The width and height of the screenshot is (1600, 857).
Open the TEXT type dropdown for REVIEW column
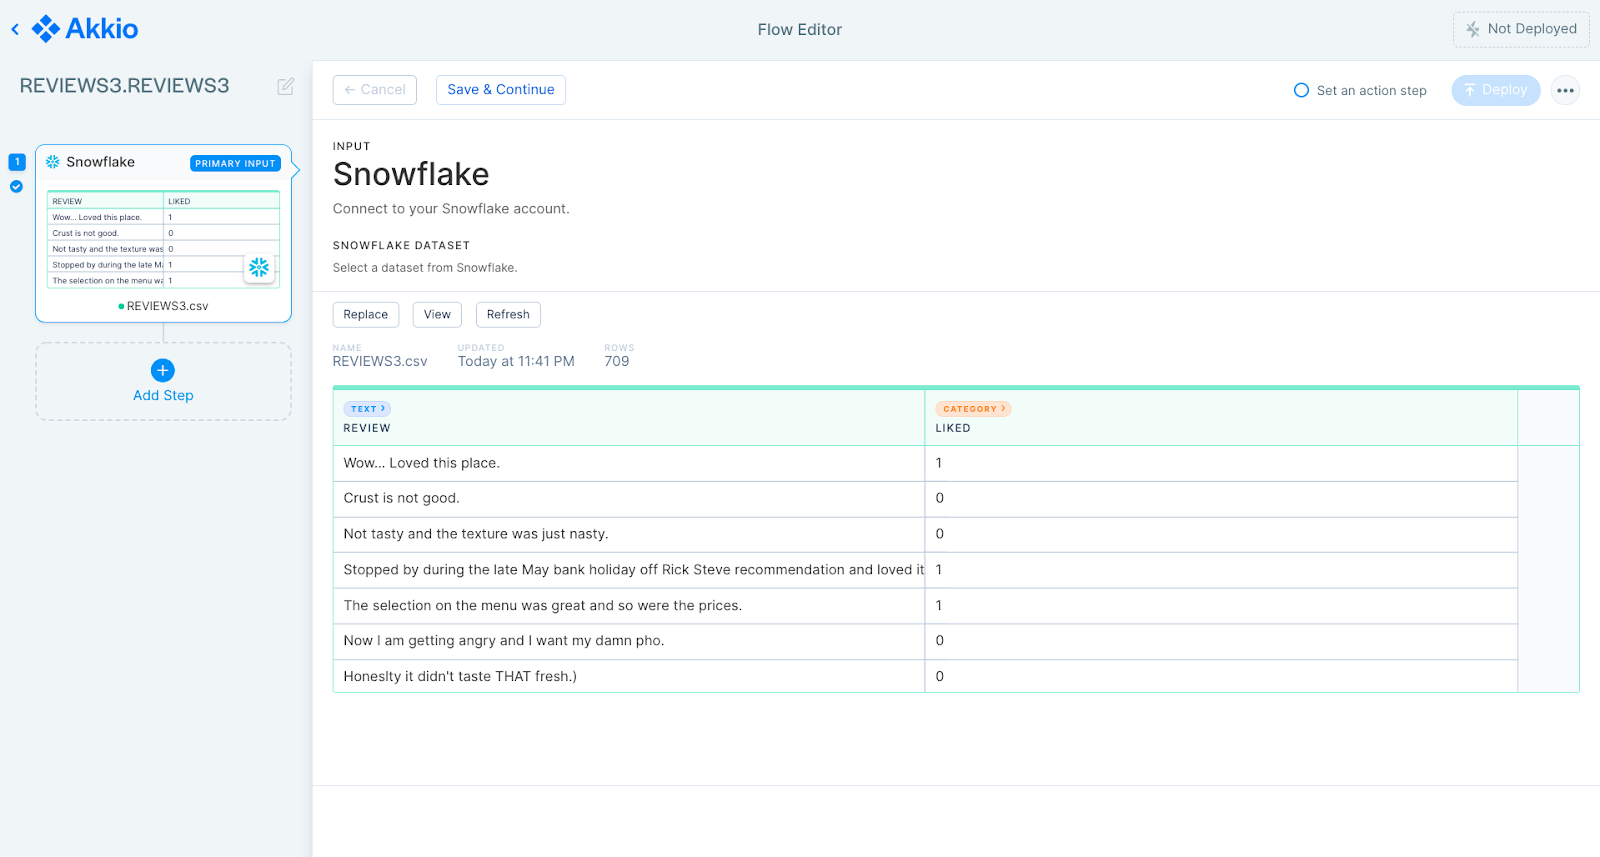coord(367,409)
